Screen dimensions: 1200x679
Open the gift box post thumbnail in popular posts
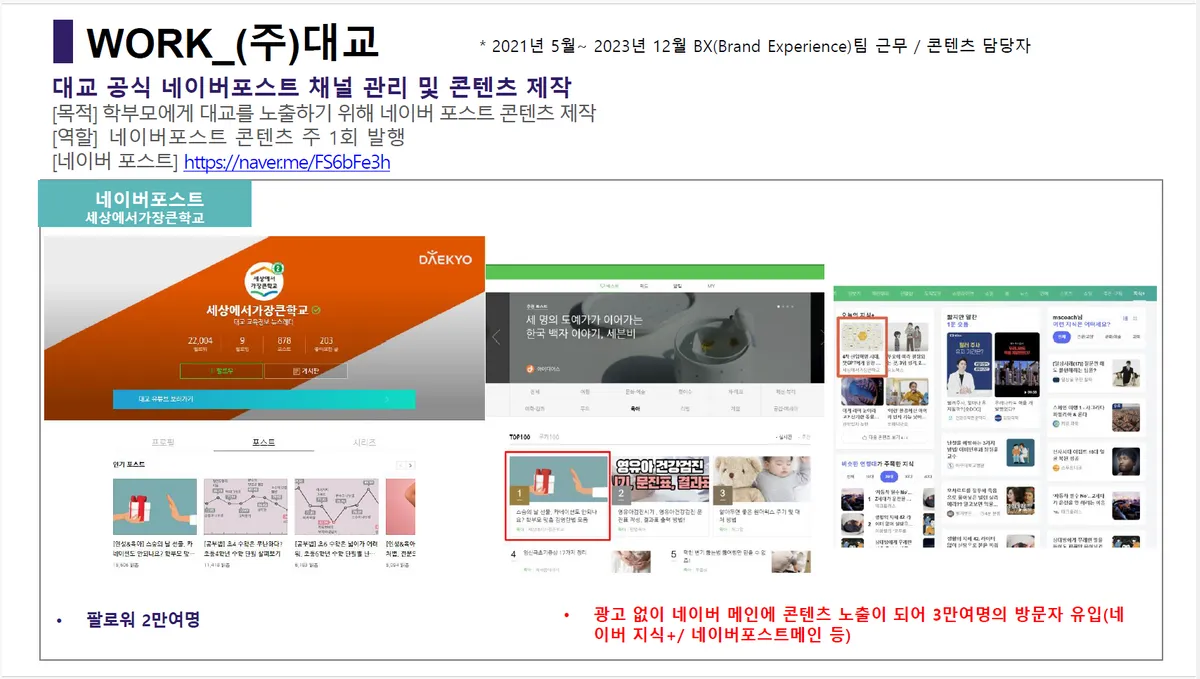coord(154,506)
